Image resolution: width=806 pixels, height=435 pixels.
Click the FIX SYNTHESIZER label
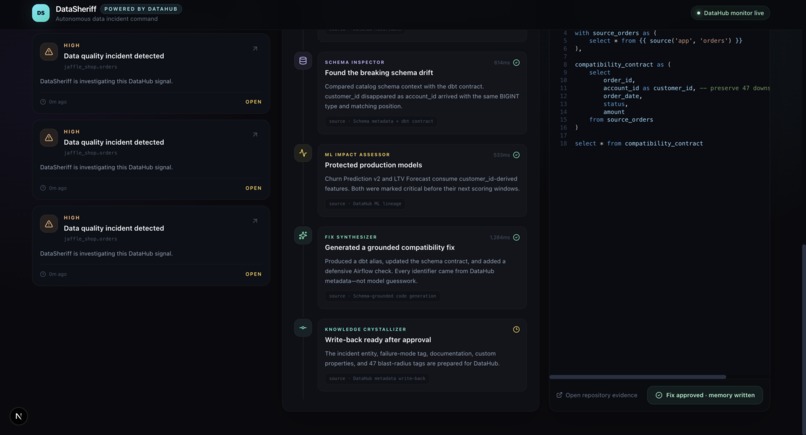pos(351,237)
